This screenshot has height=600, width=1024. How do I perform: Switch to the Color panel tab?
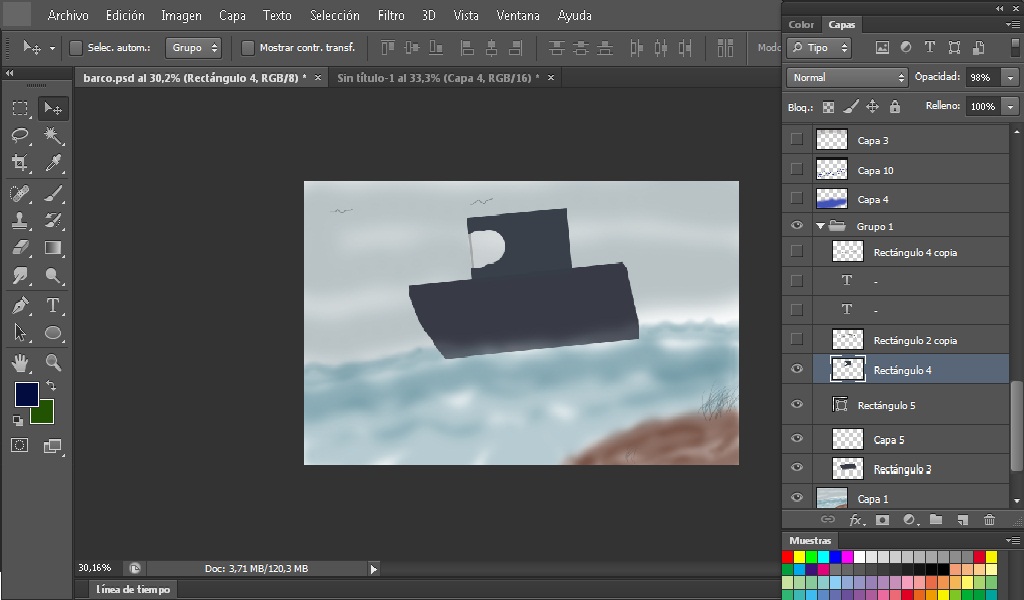[x=801, y=24]
